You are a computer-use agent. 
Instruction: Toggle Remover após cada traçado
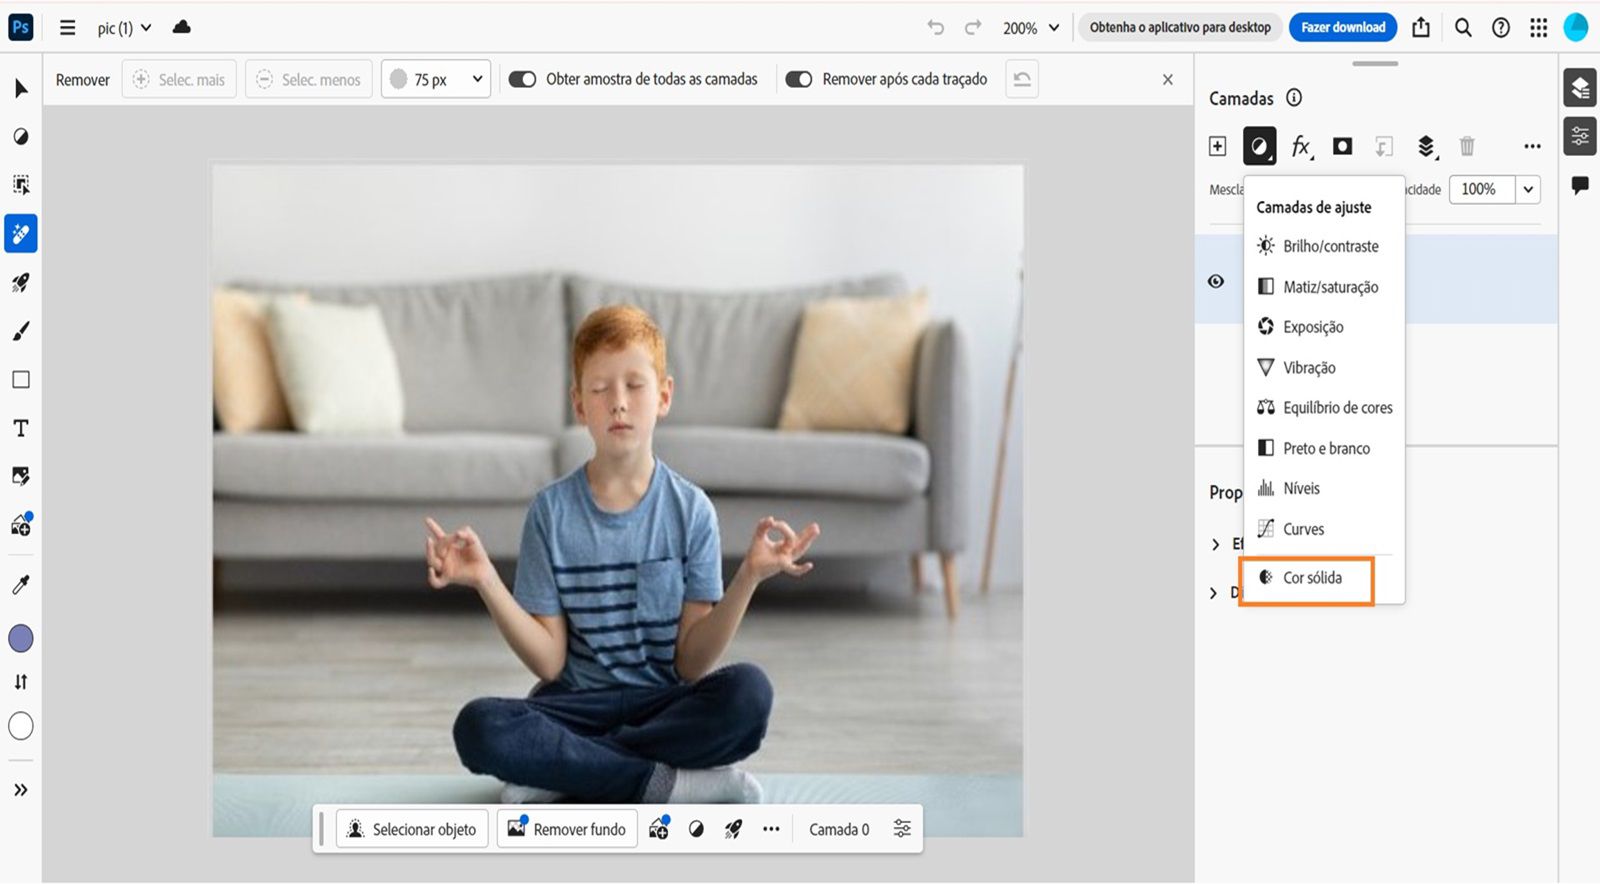(799, 79)
